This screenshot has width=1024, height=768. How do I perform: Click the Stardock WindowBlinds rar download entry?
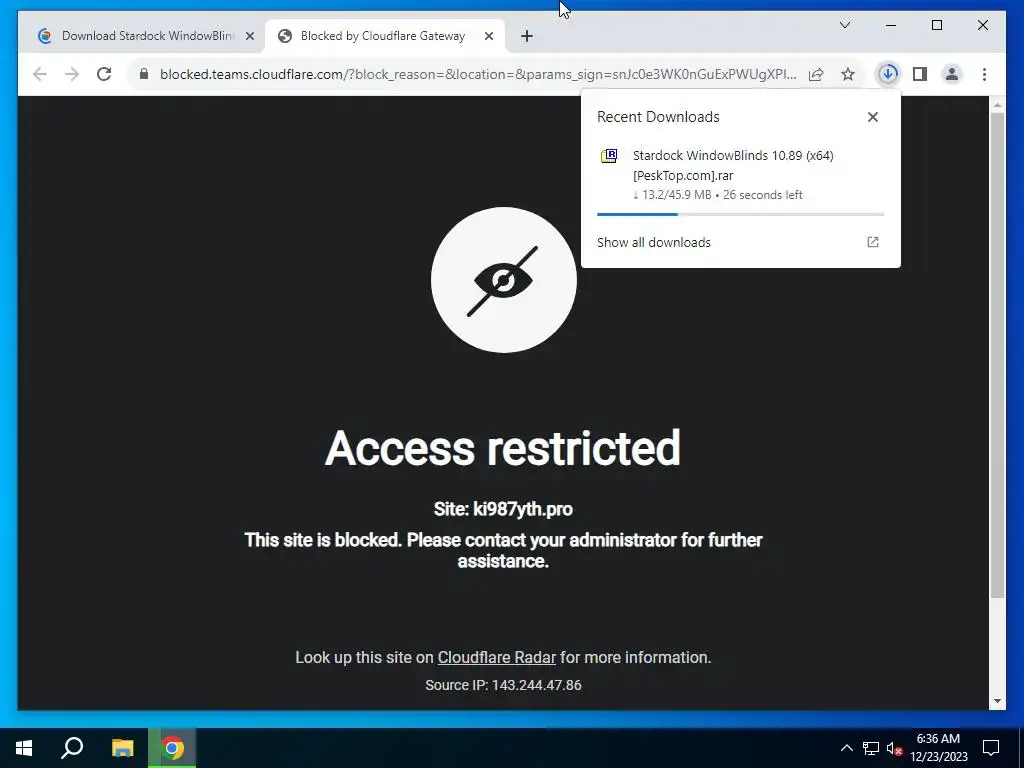pyautogui.click(x=739, y=174)
